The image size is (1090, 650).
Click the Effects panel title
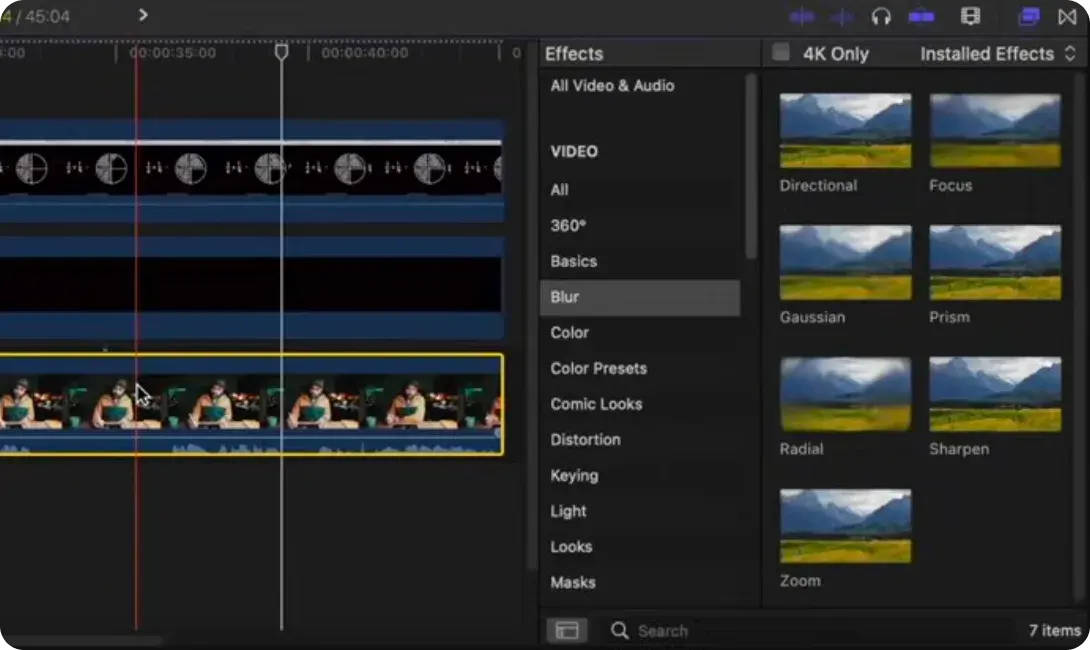(x=574, y=54)
